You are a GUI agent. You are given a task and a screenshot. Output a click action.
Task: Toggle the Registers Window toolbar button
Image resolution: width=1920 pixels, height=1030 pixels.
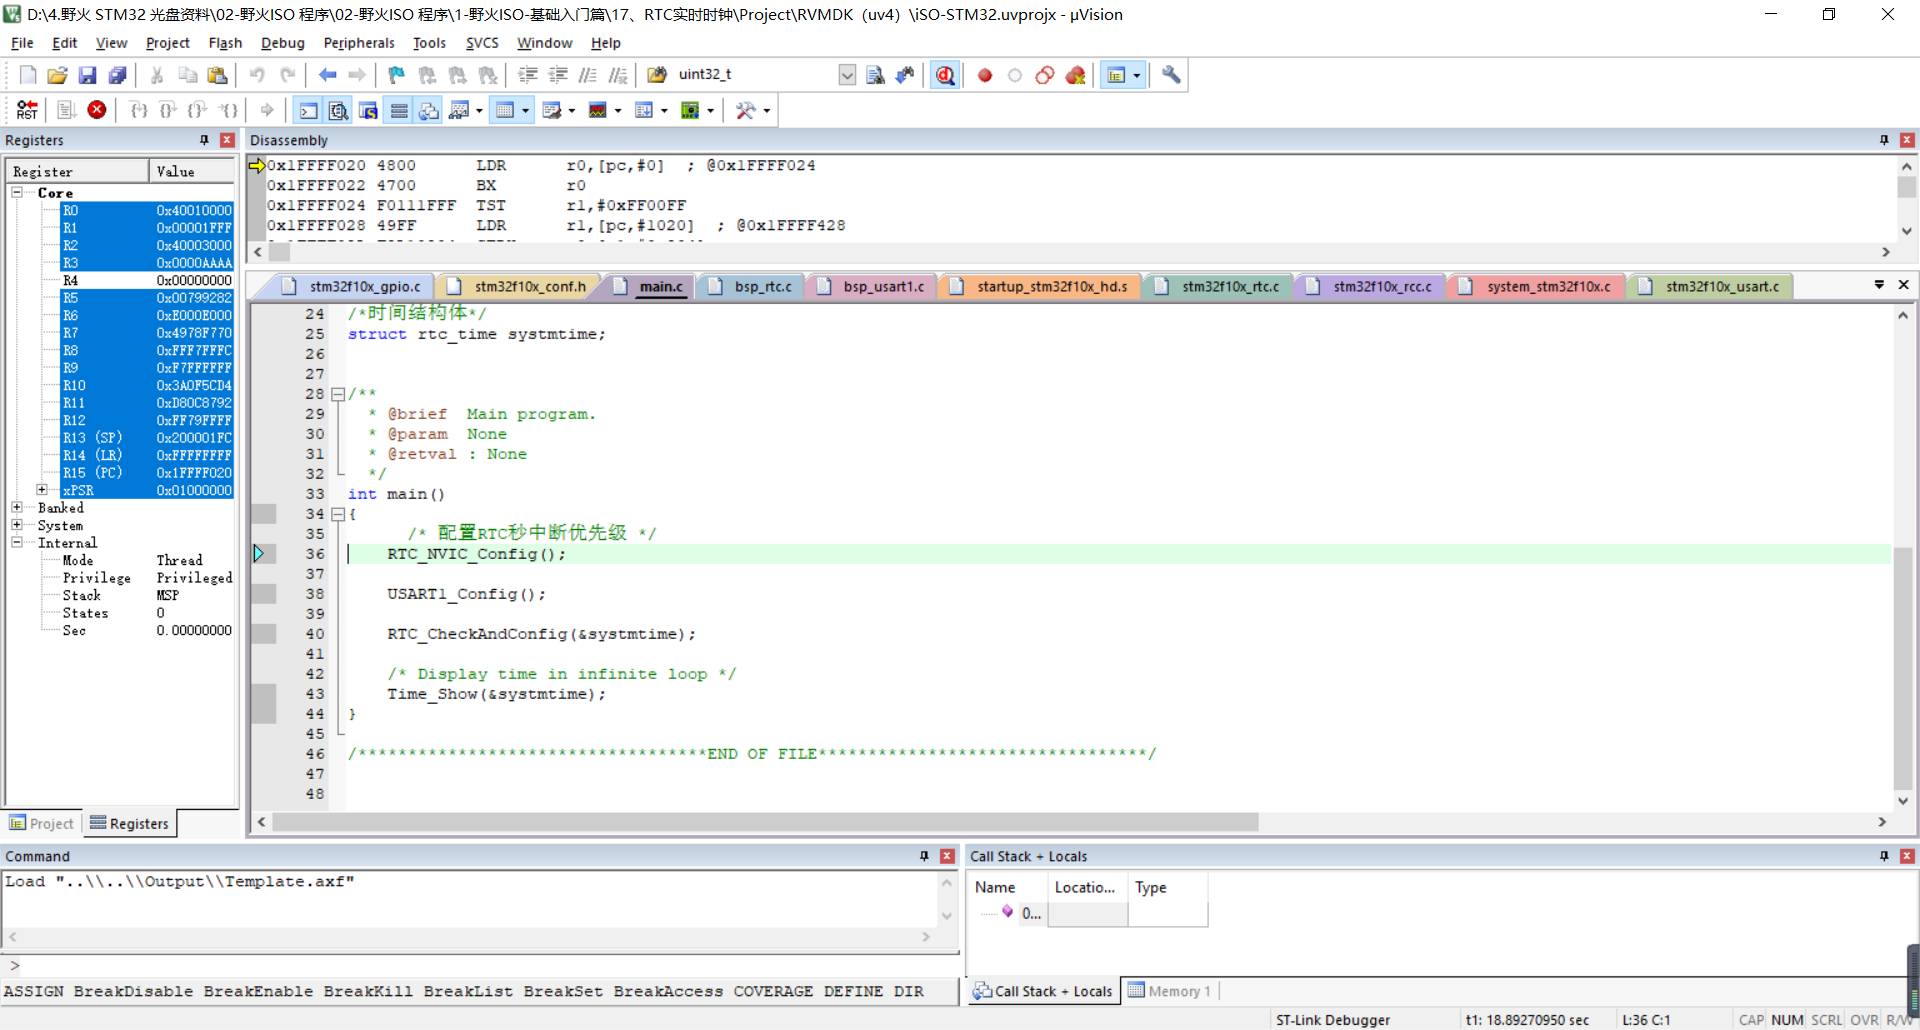(399, 110)
